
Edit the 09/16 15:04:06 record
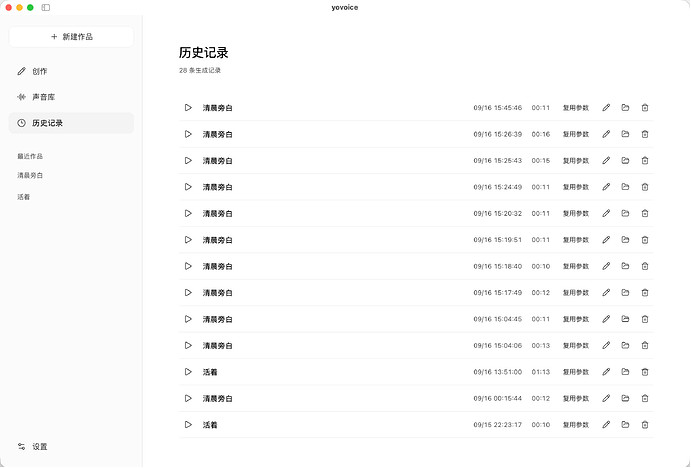coord(606,345)
